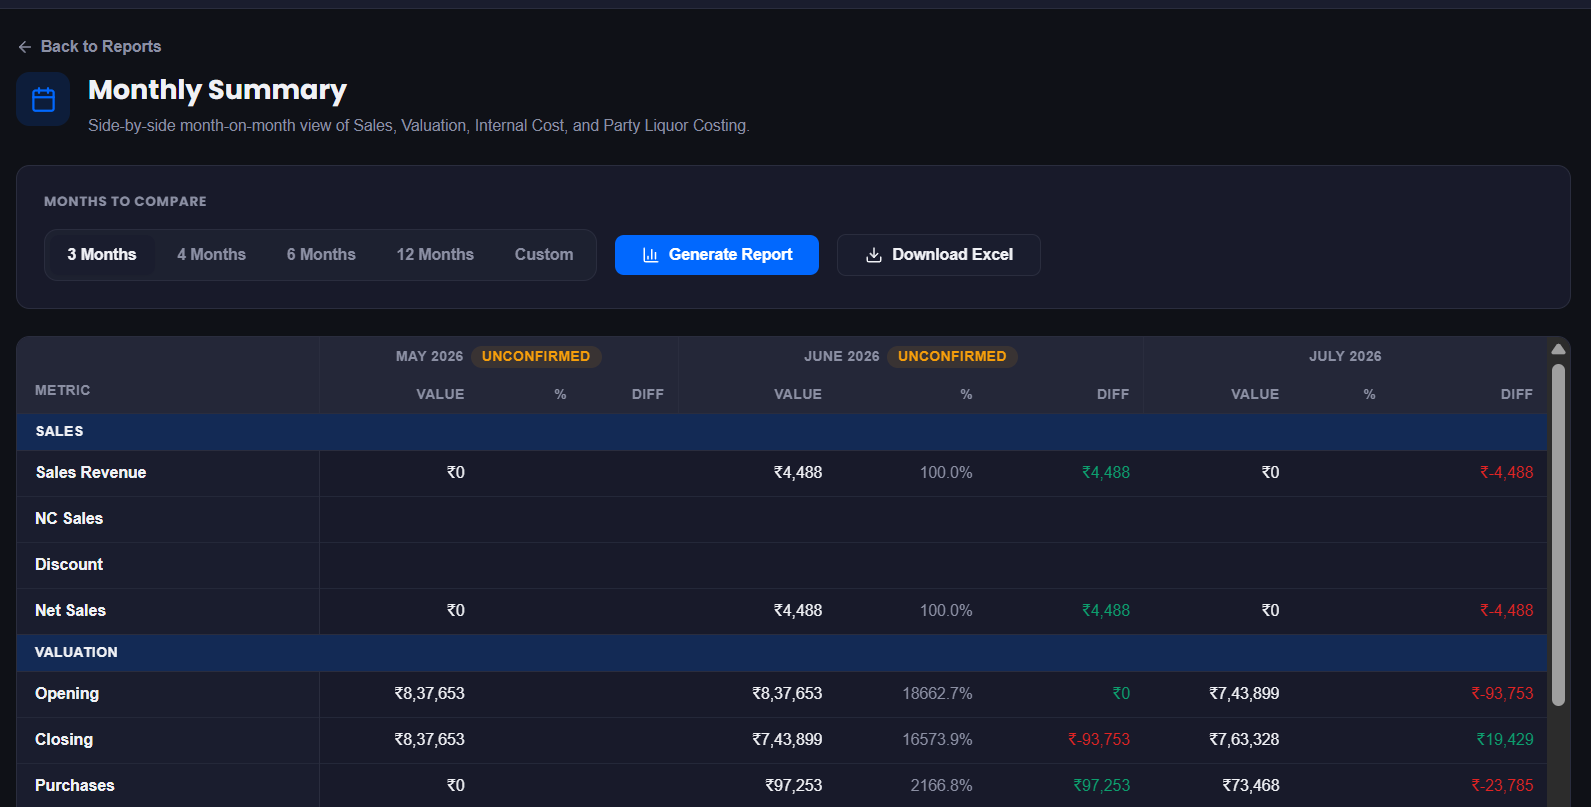Click the table's vertical scrollbar thumb
Screen dimensions: 1591x807
tap(1558, 535)
